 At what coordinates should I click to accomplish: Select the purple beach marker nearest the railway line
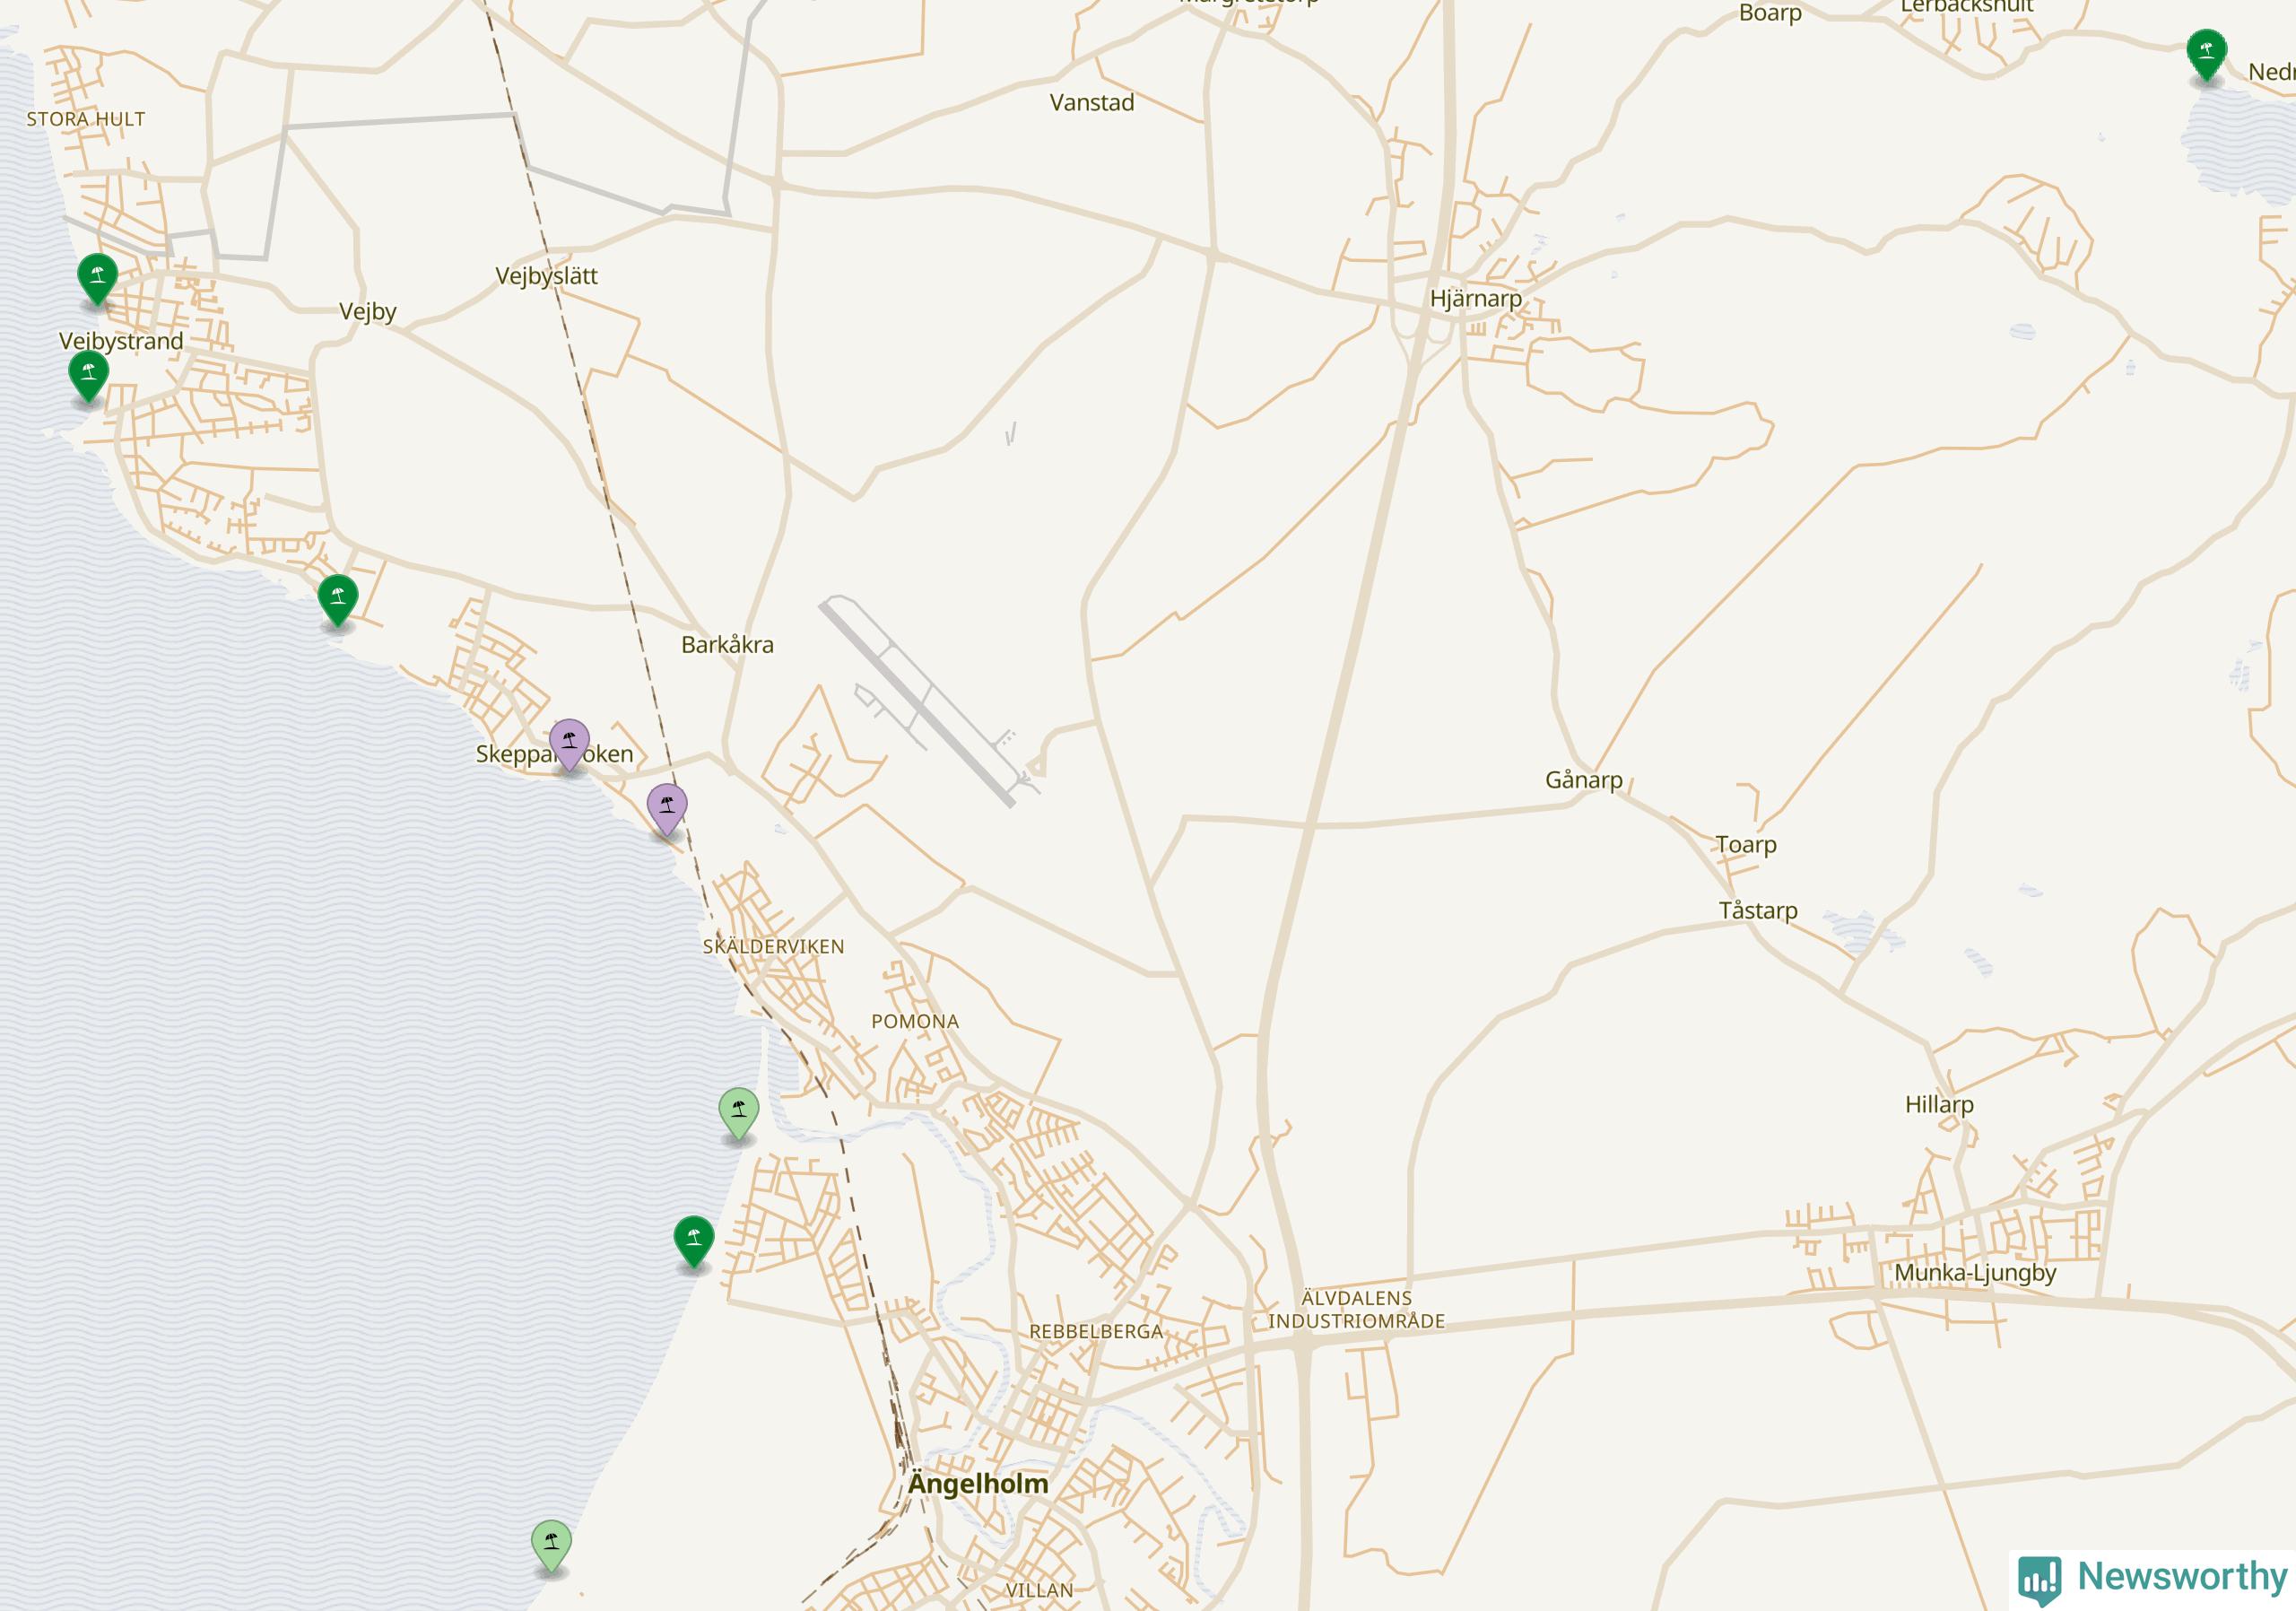(667, 809)
